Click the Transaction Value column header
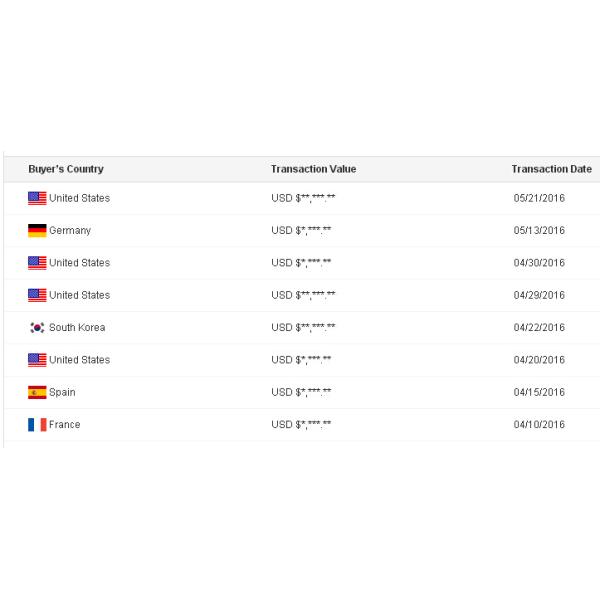Screen dimensions: 600x600 313,169
